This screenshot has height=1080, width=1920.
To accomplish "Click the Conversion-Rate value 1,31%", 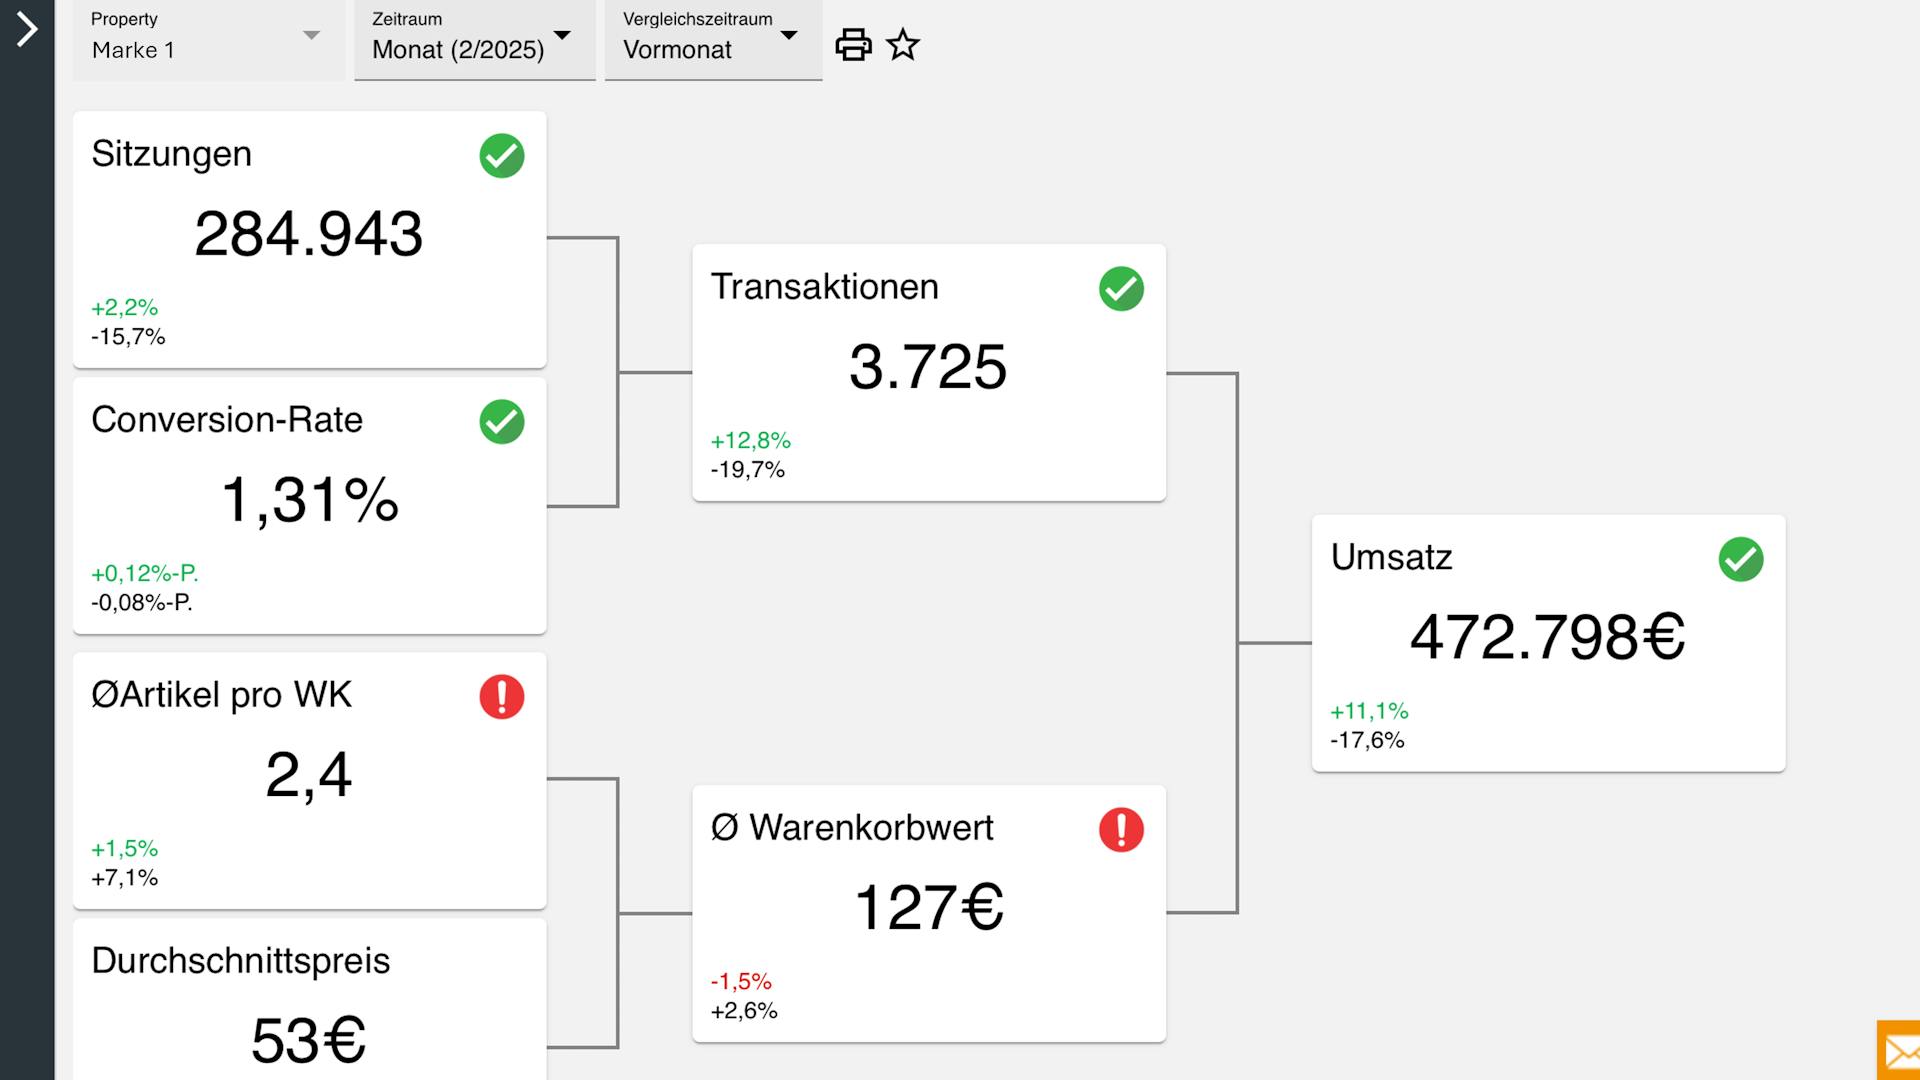I will 310,499.
